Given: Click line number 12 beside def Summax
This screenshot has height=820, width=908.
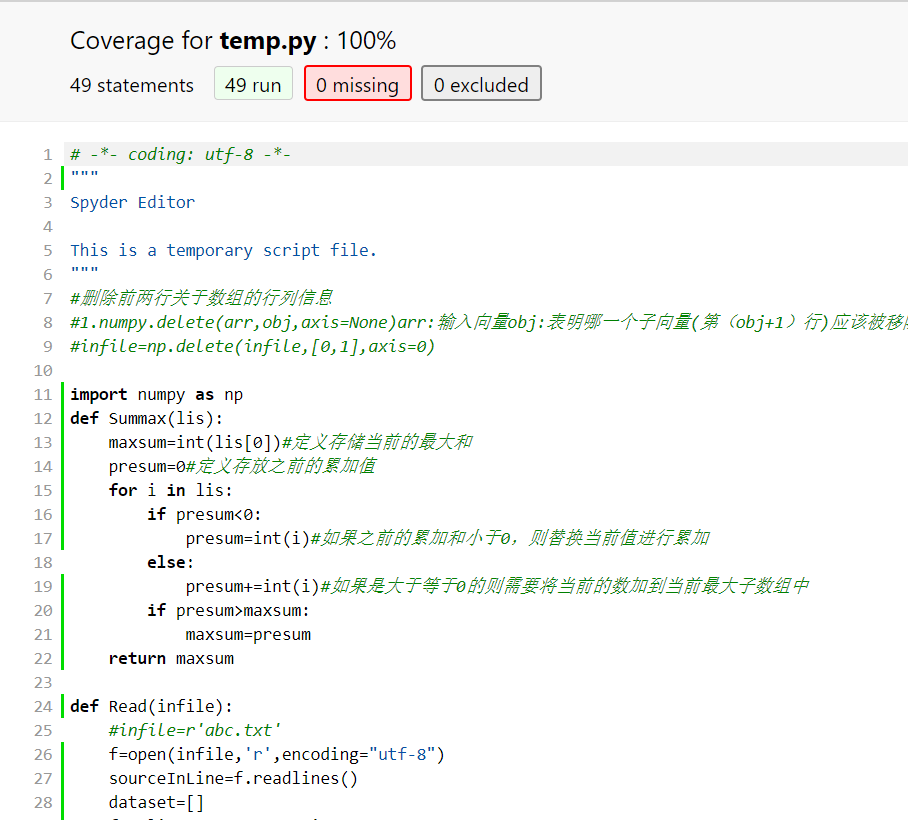Looking at the screenshot, I should coord(43,419).
